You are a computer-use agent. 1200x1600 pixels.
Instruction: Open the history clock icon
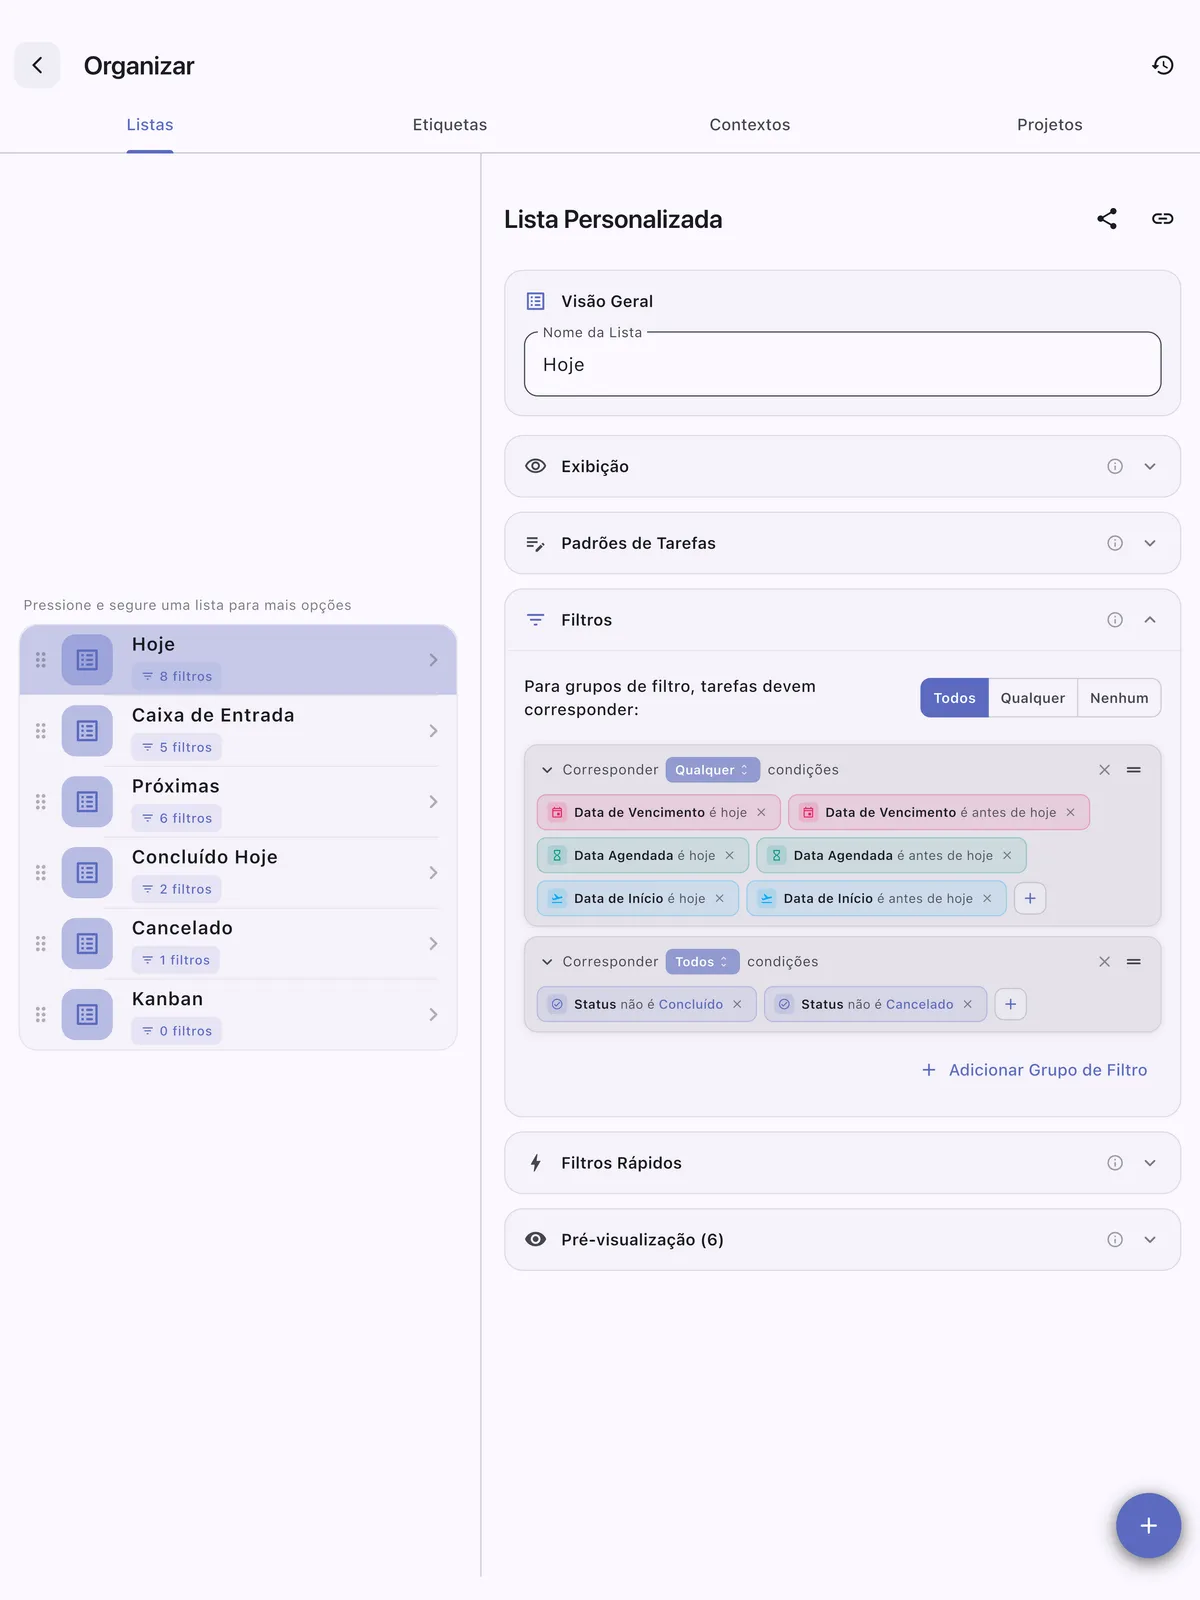1162,65
